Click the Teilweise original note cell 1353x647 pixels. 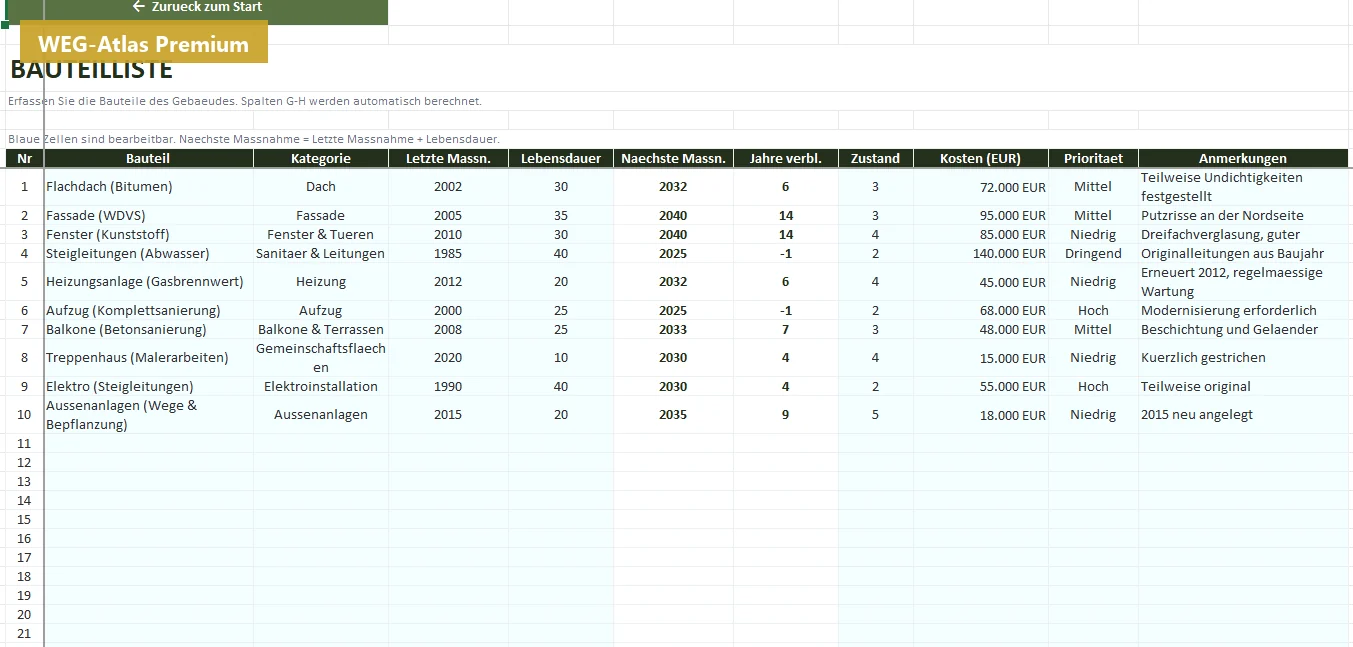pyautogui.click(x=1243, y=386)
